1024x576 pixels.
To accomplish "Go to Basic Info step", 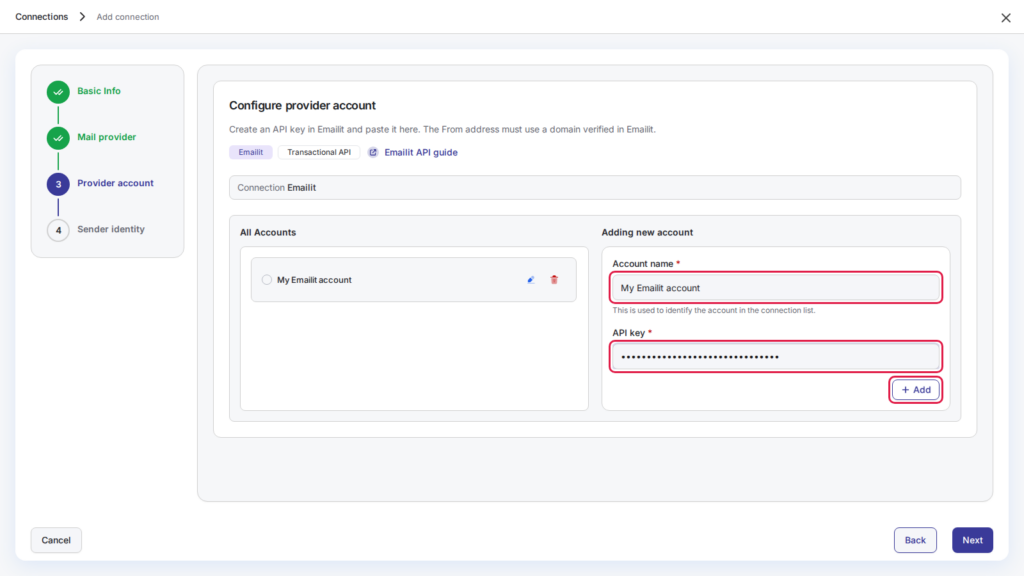I will (x=58, y=92).
